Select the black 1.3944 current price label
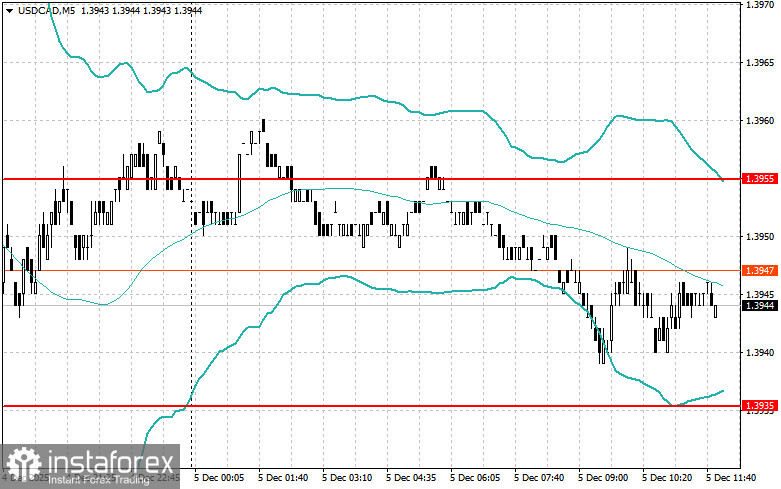This screenshot has height=489, width=781. coord(760,305)
